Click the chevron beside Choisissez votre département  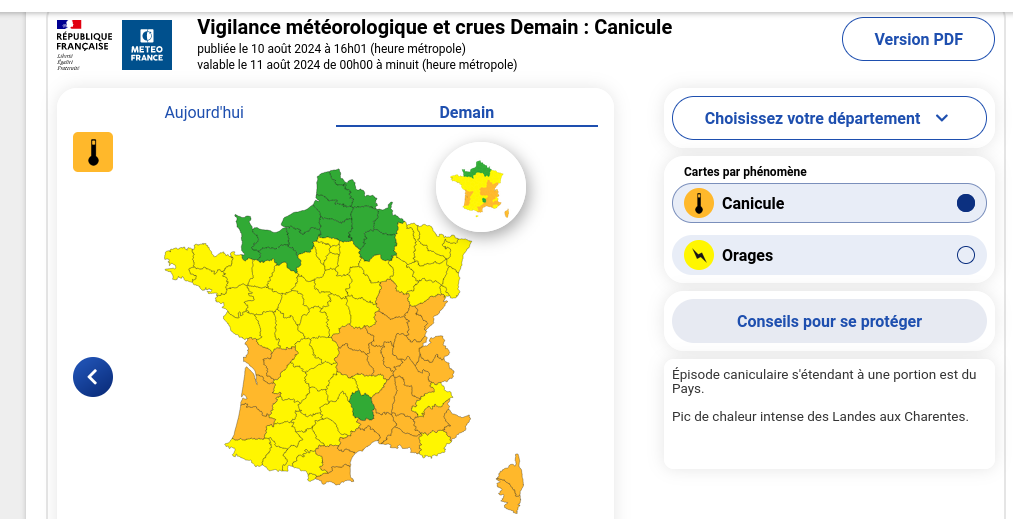click(941, 118)
